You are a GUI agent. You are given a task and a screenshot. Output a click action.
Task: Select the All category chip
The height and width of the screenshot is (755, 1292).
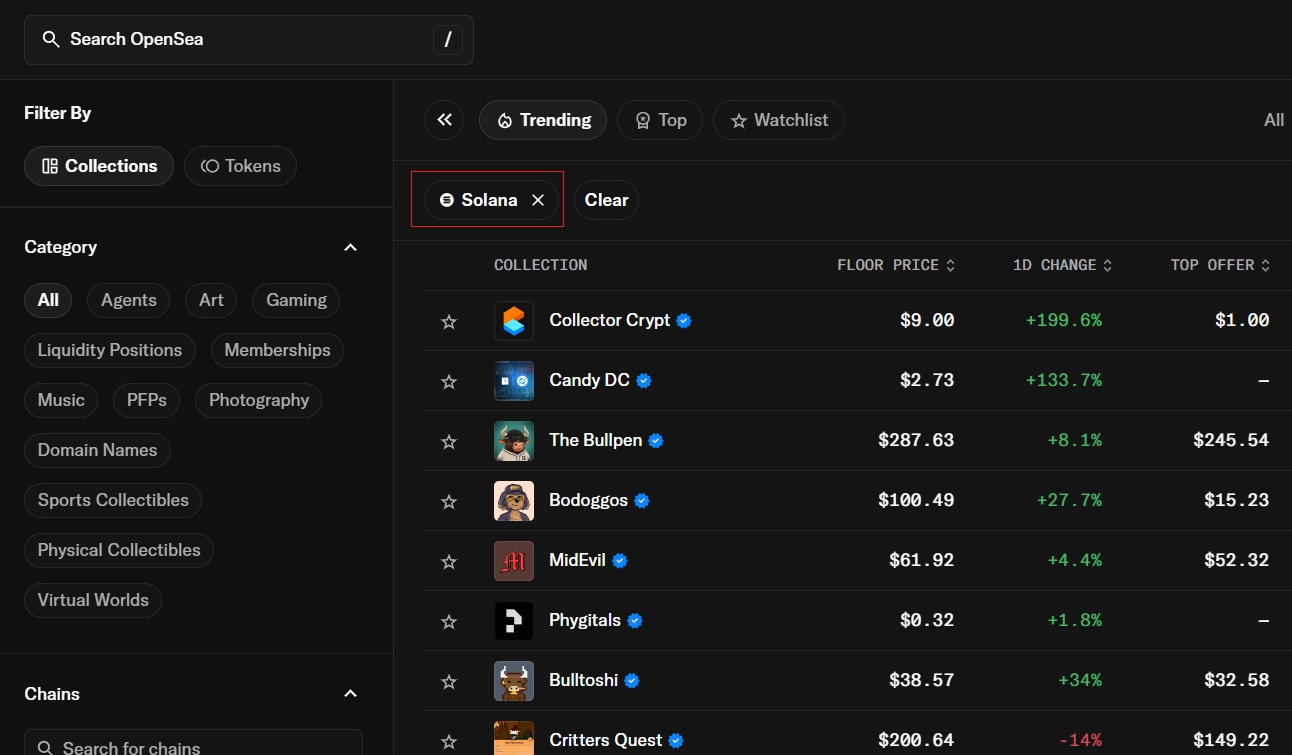(48, 300)
